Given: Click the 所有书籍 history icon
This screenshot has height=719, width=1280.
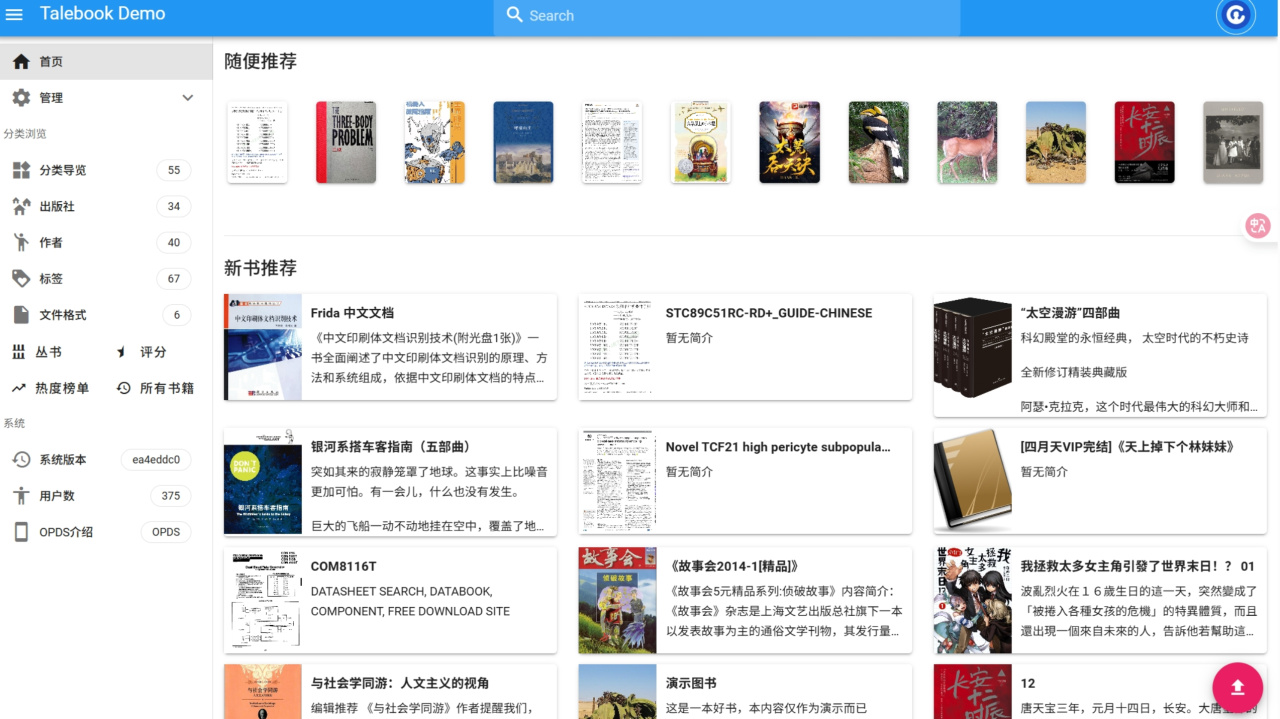Looking at the screenshot, I should coord(123,388).
